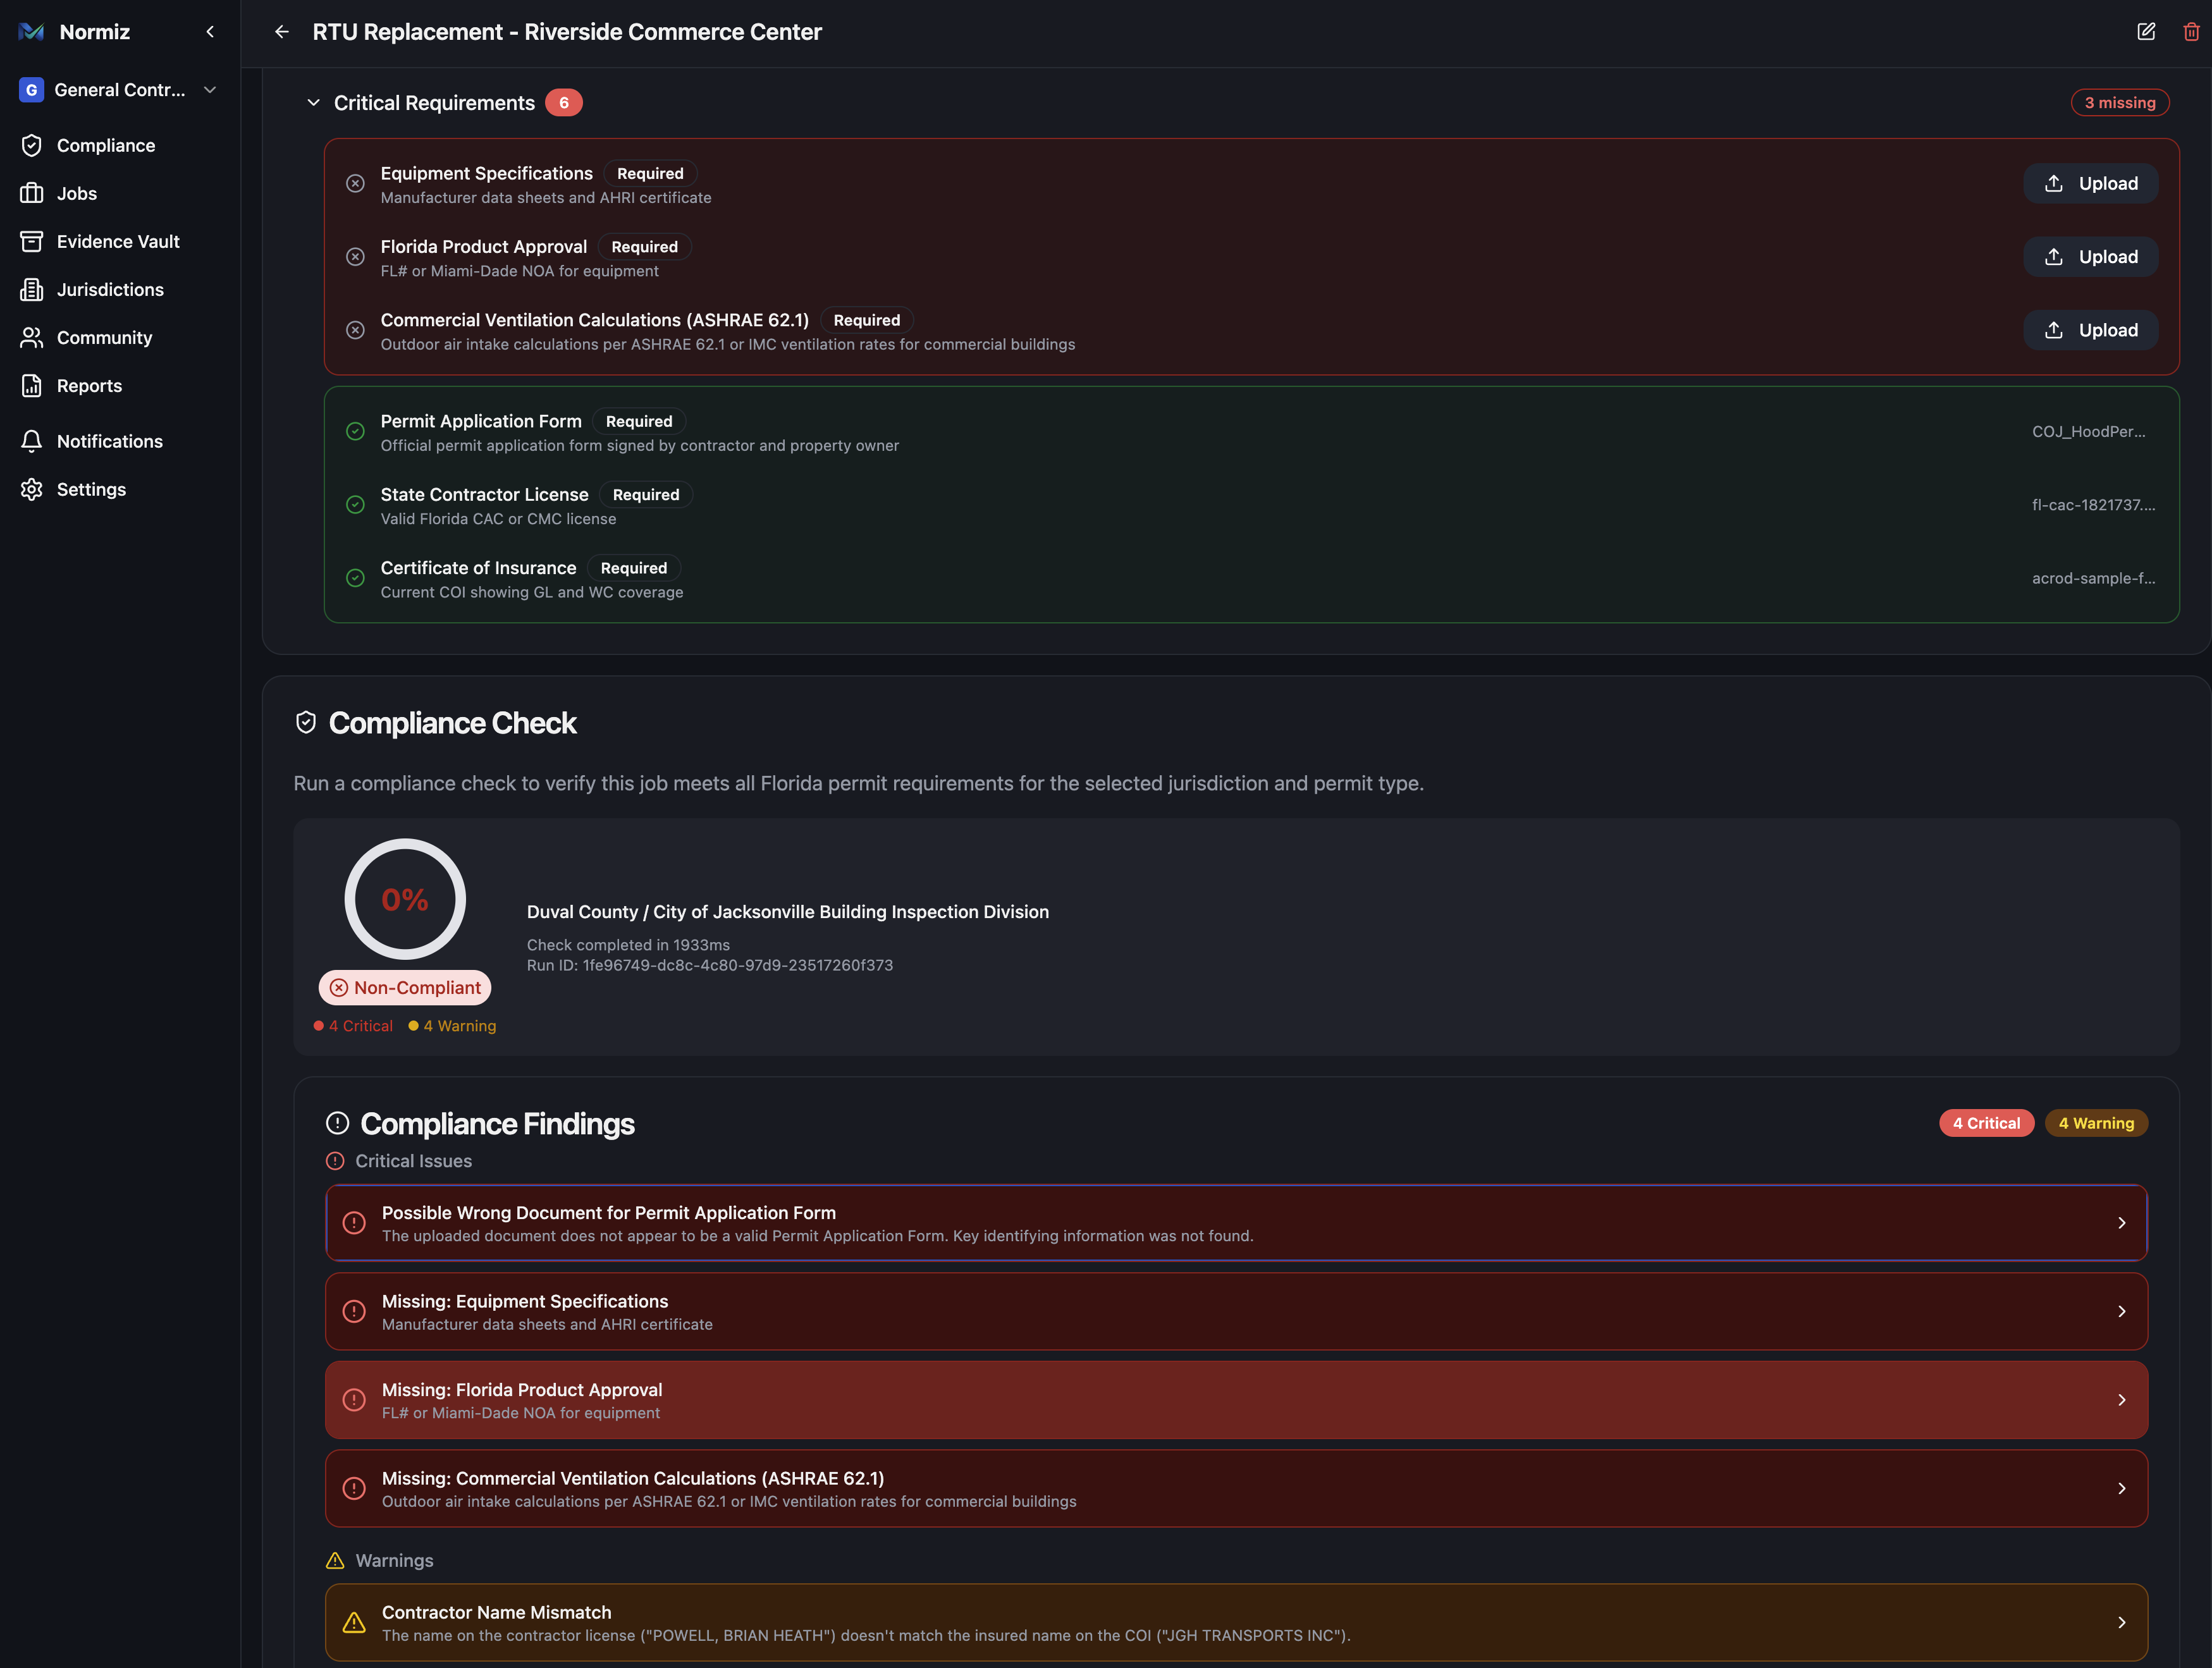The image size is (2212, 1668).
Task: Collapse the sidebar with the chevron icon
Action: coord(210,32)
